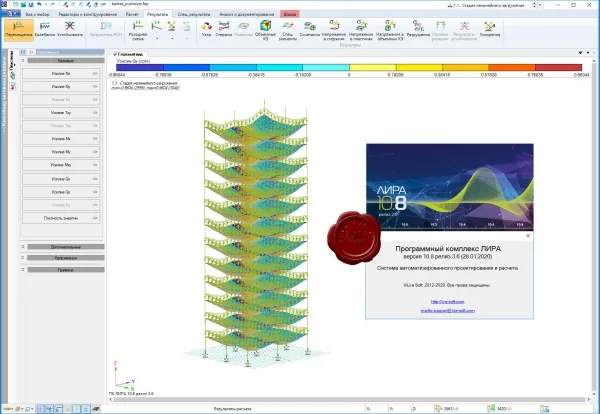Click the colored nodes scheme icon in the ribbon
The height and width of the screenshot is (414, 600).
pyautogui.click(x=172, y=26)
